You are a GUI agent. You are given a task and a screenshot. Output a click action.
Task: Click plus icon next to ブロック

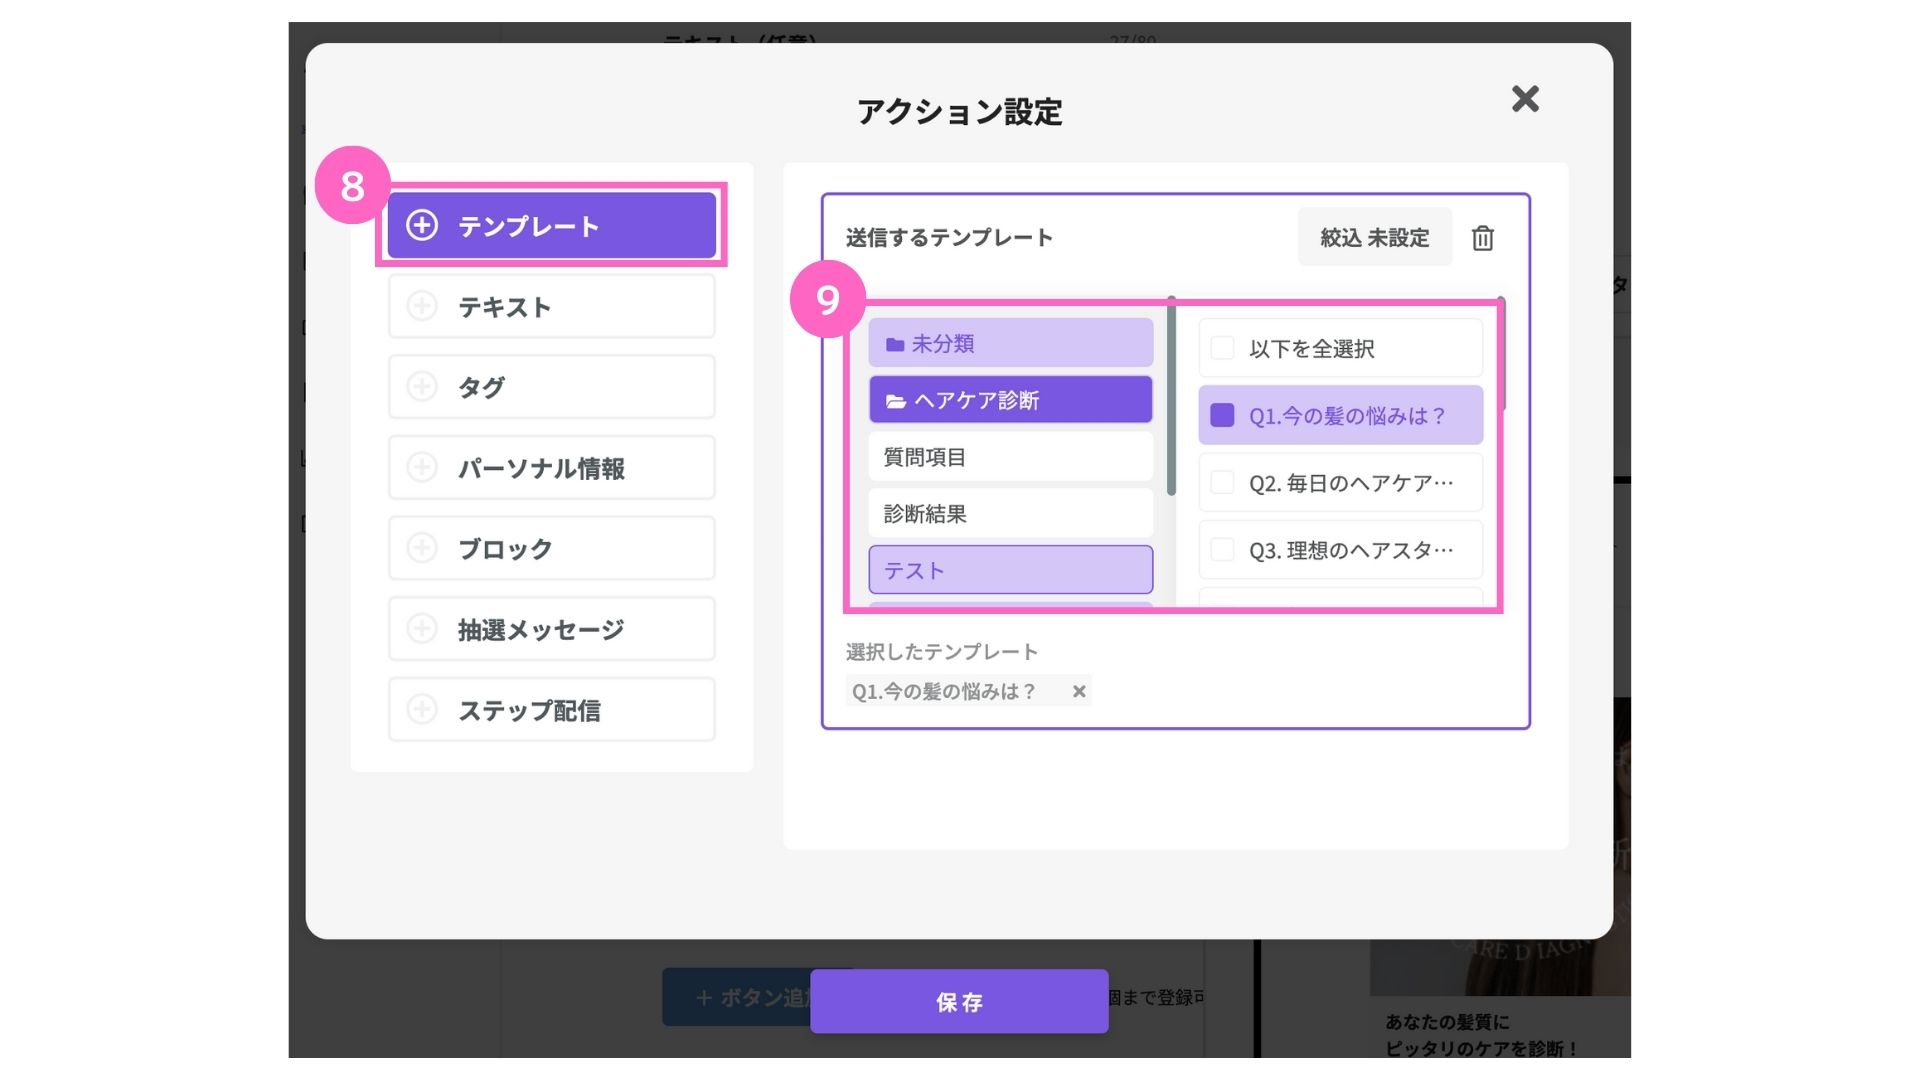(422, 548)
